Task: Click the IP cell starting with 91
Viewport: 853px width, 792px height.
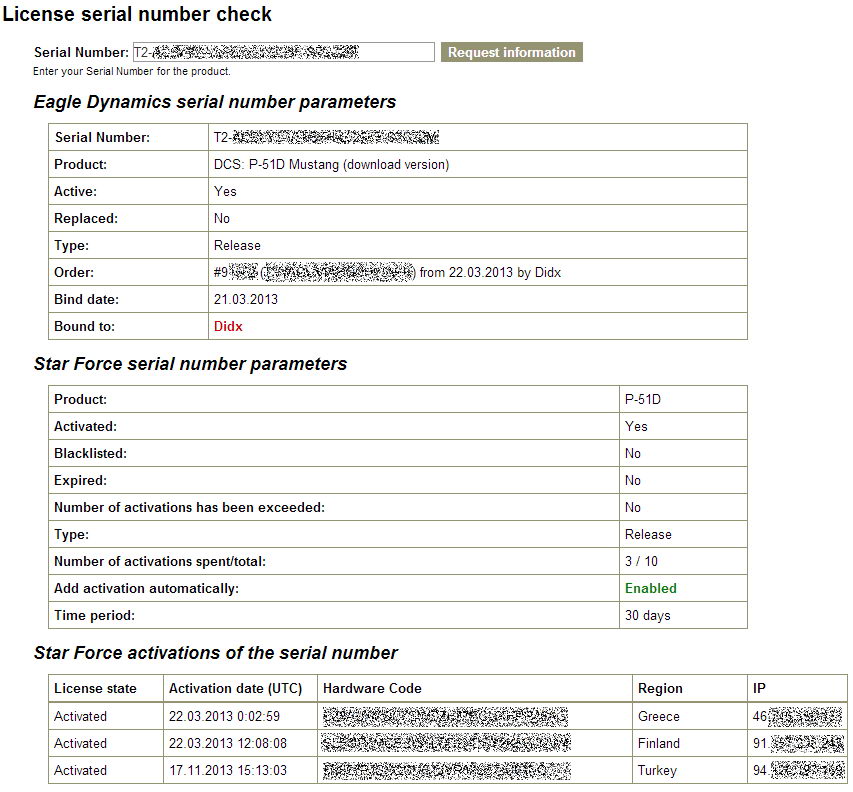Action: pos(798,744)
